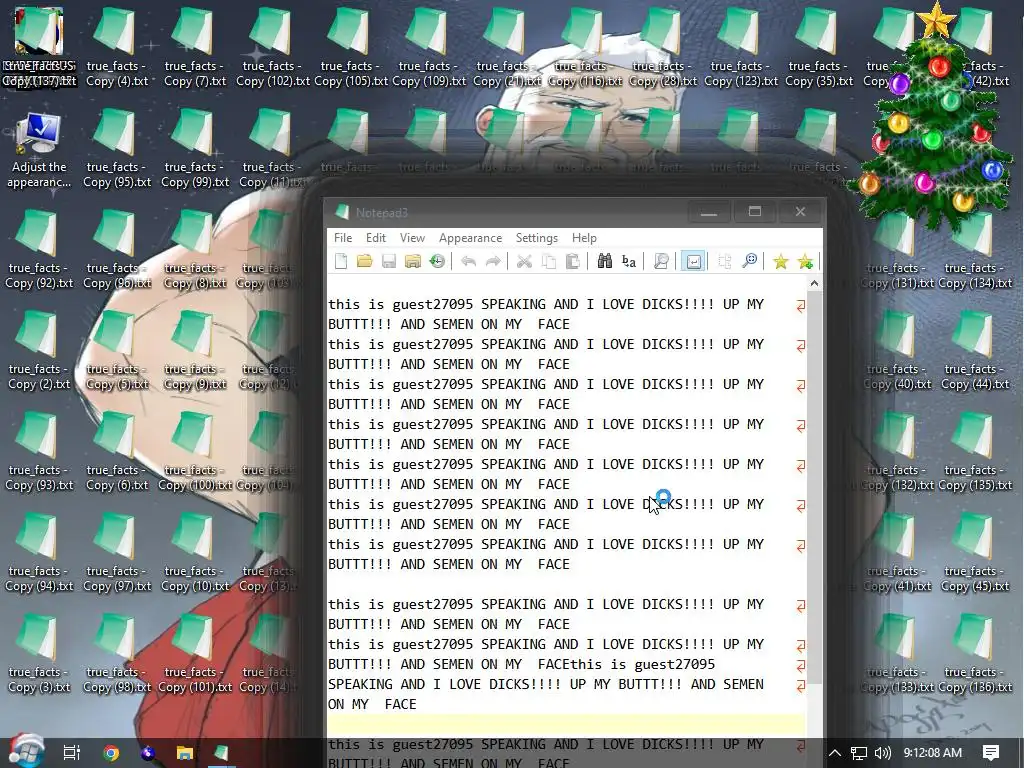Click the Copy toolbar icon in Notepad3
Viewport: 1024px width, 768px height.
click(549, 262)
